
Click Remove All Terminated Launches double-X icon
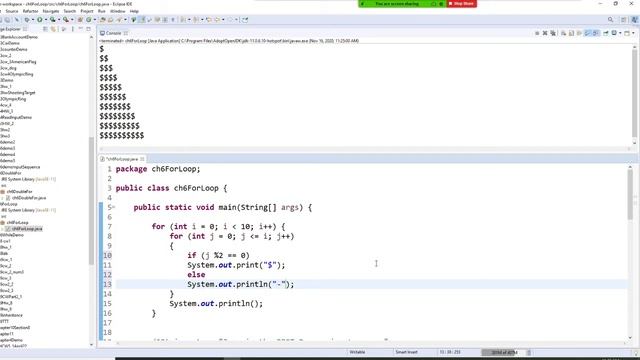pos(553,33)
